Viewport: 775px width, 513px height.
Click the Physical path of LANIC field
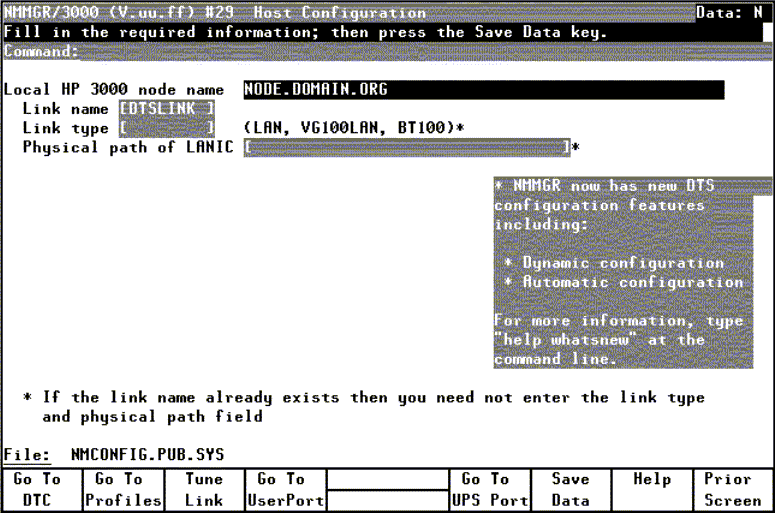coord(407,147)
